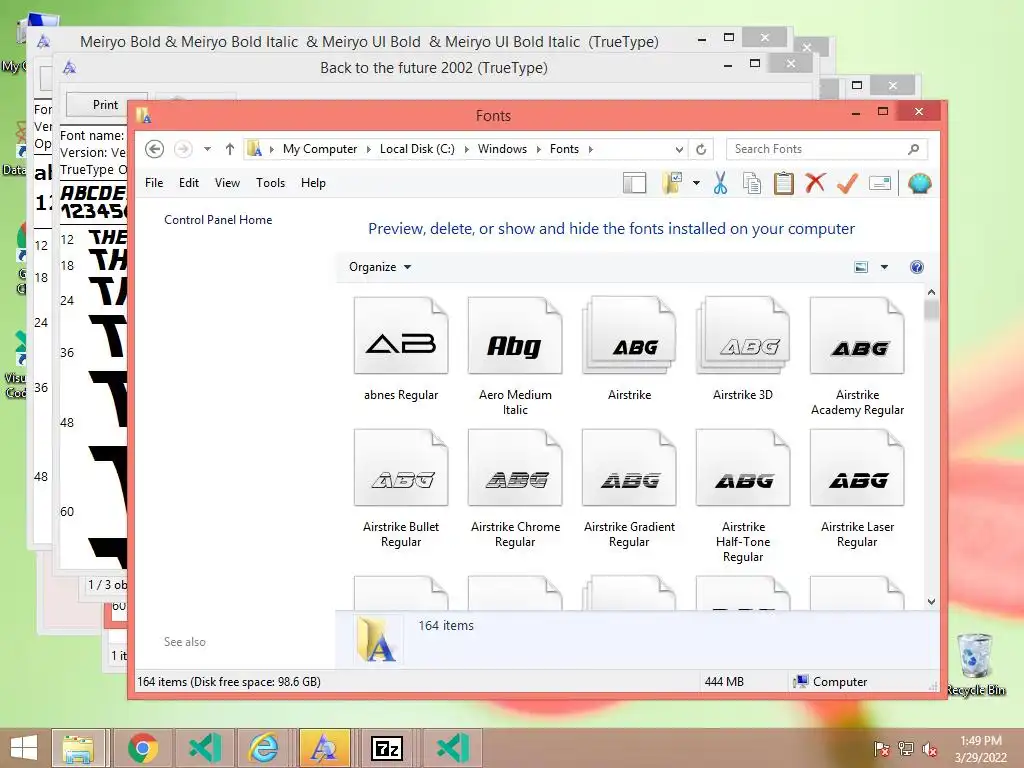This screenshot has width=1024, height=768.
Task: Launch Google Chrome from the taskbar
Action: [x=142, y=748]
